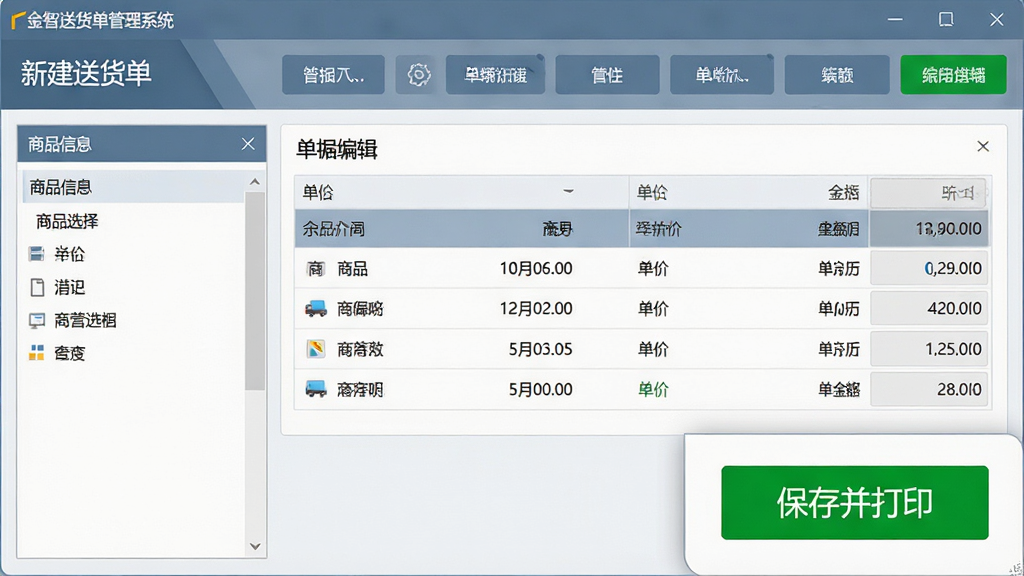Close the 单据编辑 panel
The image size is (1024, 576).
[x=983, y=146]
